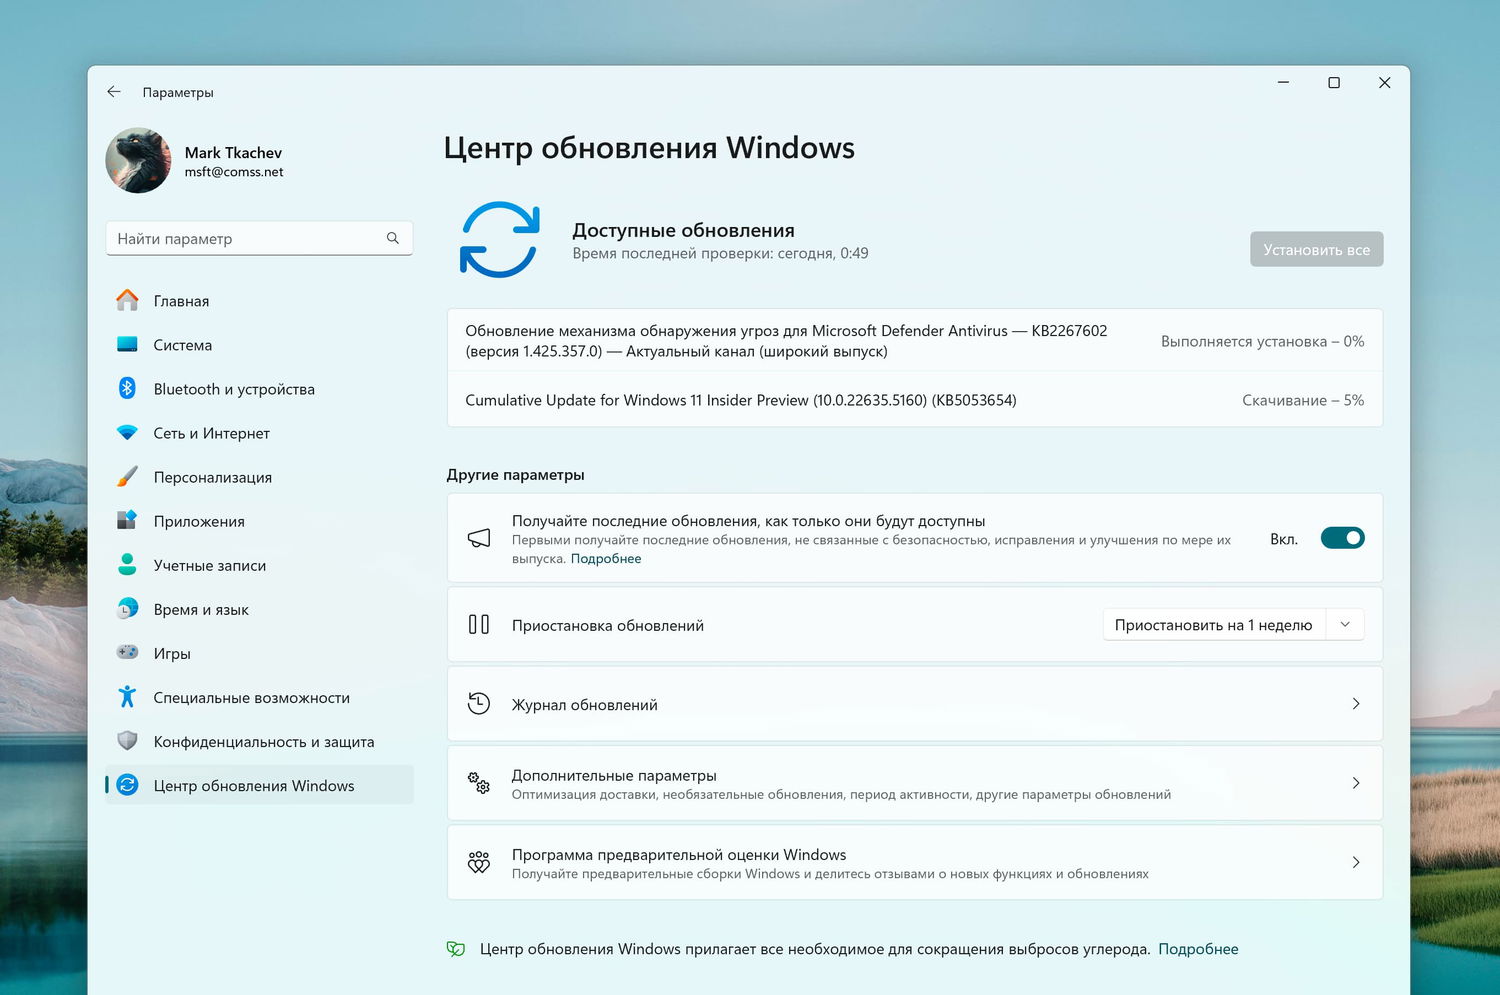The height and width of the screenshot is (995, 1500).
Task: Click the Время и язык globe-clock icon
Action: (127, 608)
